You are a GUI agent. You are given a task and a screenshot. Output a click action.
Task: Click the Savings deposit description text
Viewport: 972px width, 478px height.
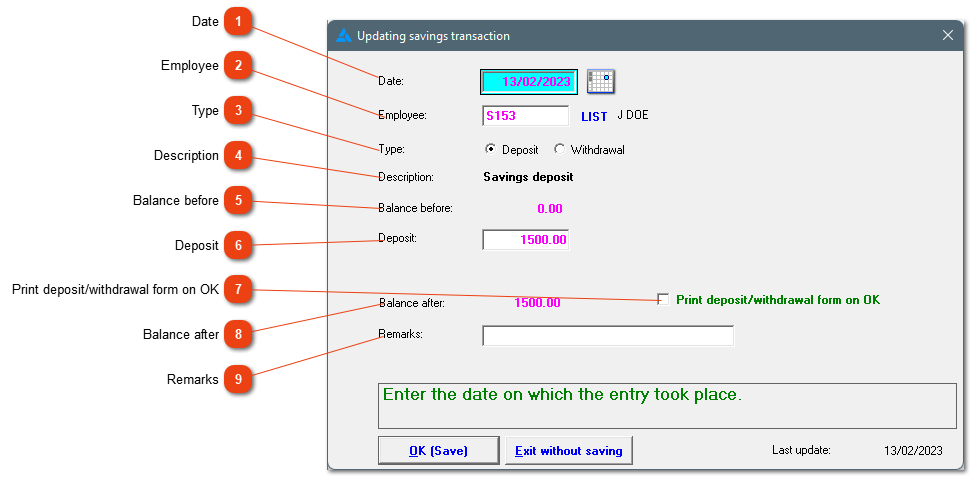click(528, 177)
